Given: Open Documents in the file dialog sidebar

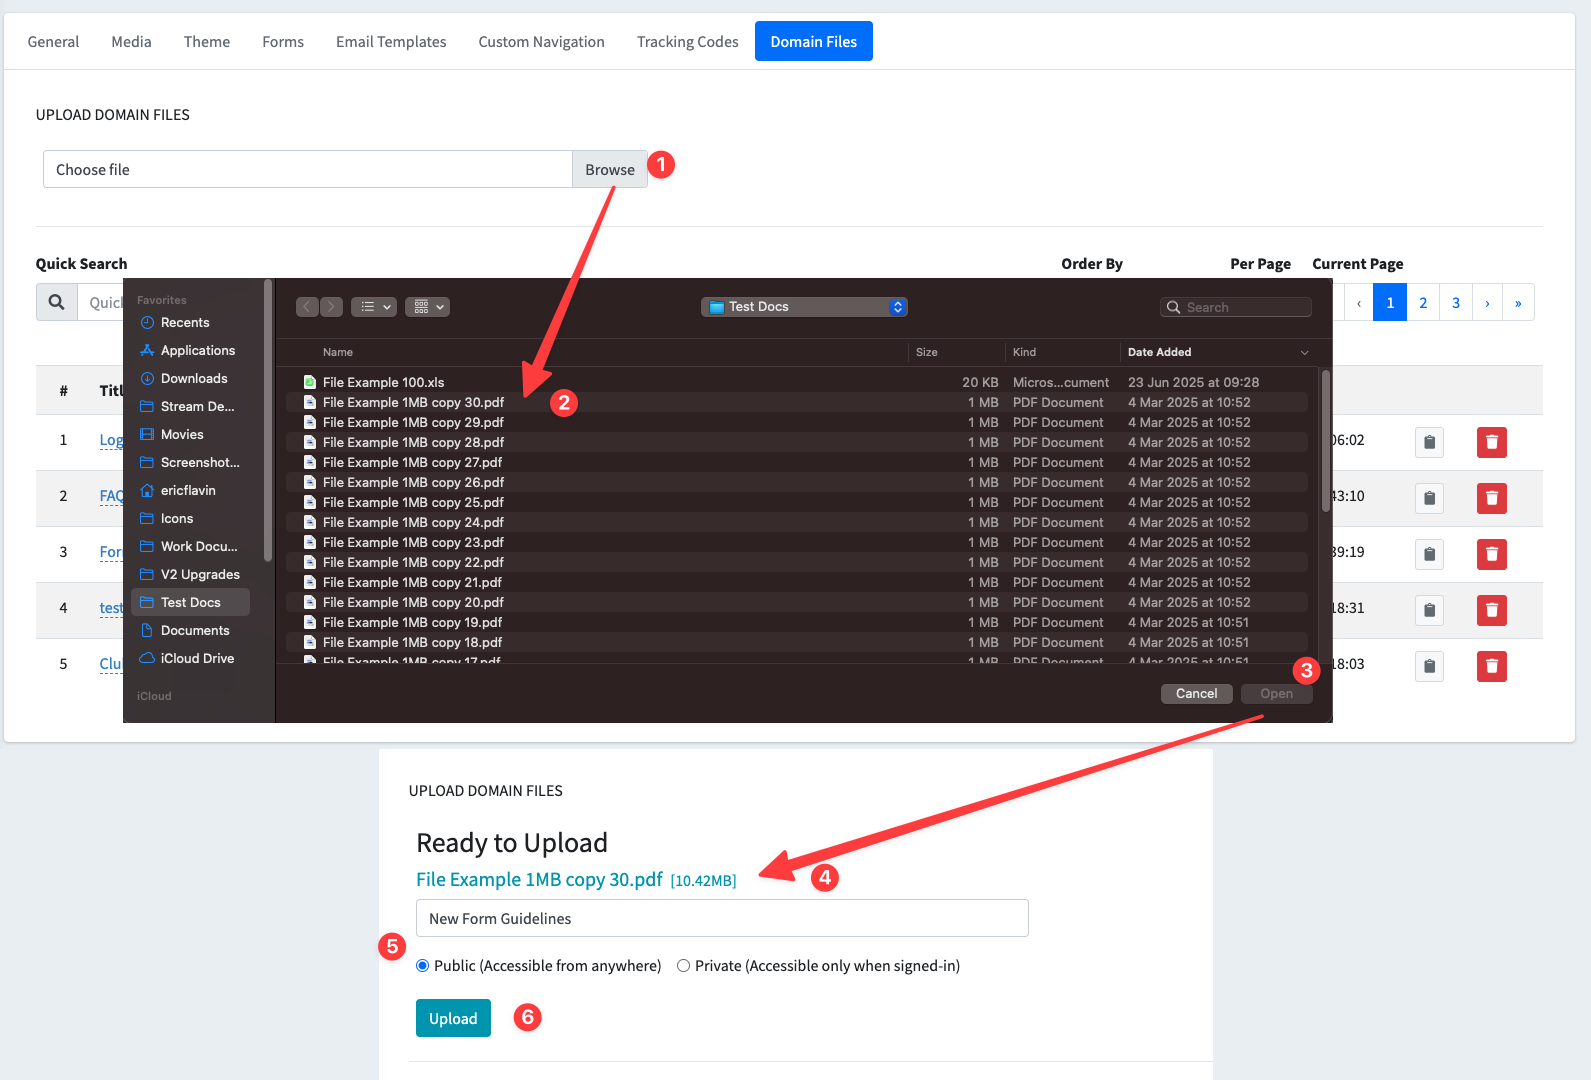Looking at the screenshot, I should [x=190, y=630].
